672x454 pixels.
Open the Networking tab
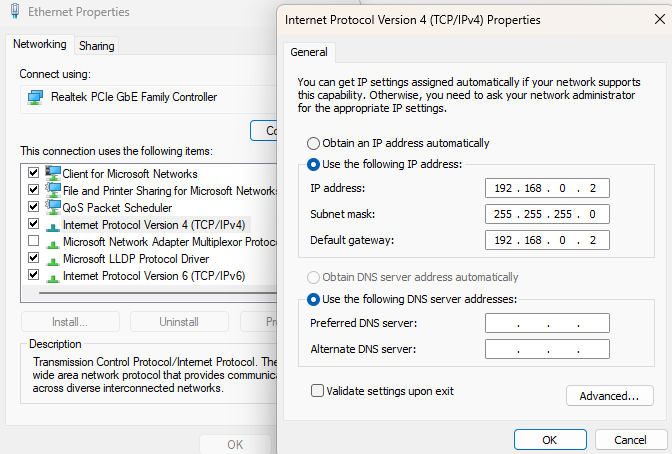[x=40, y=45]
